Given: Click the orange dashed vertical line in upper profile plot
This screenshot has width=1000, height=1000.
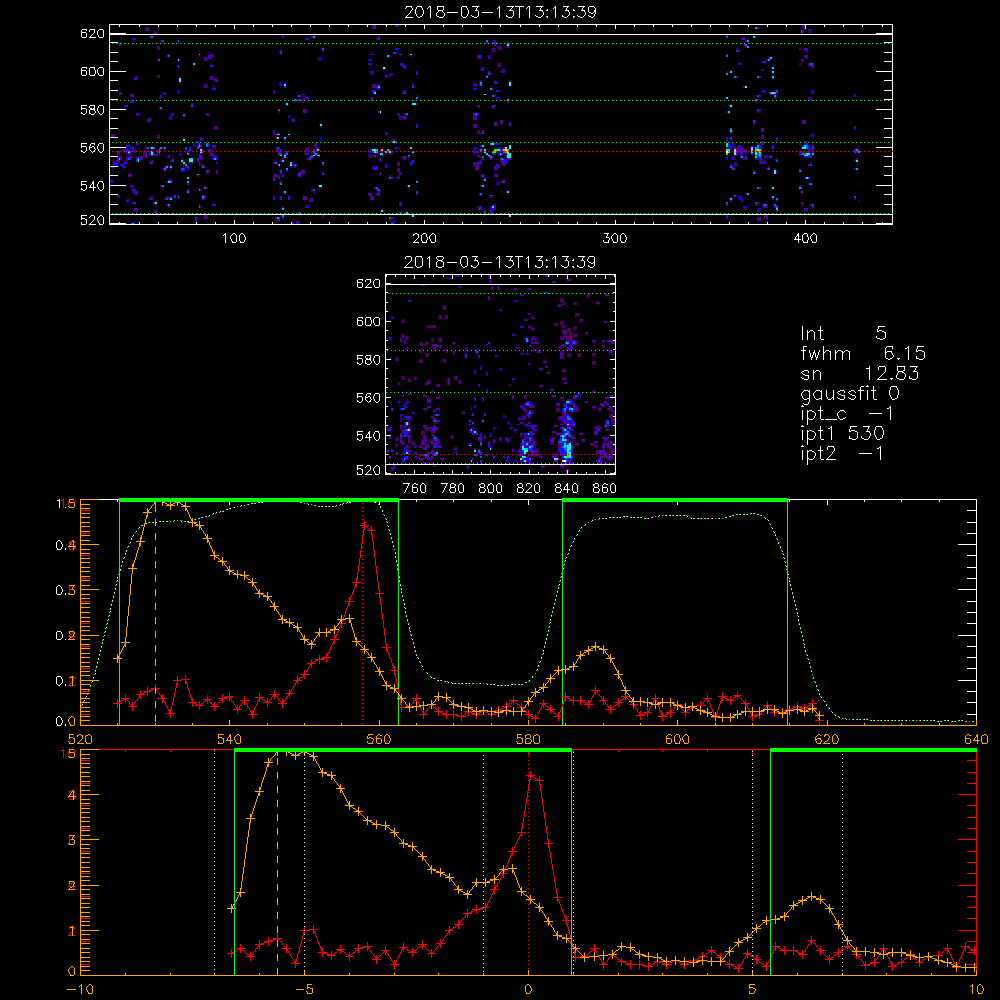Looking at the screenshot, I should click(156, 612).
